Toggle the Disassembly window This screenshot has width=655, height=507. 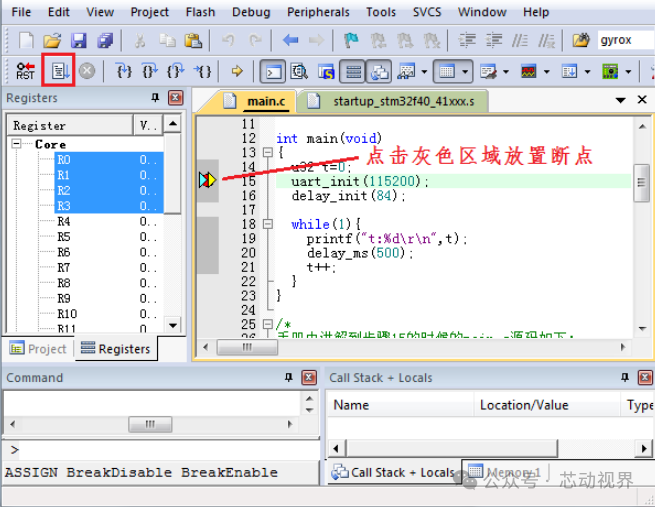click(299, 72)
